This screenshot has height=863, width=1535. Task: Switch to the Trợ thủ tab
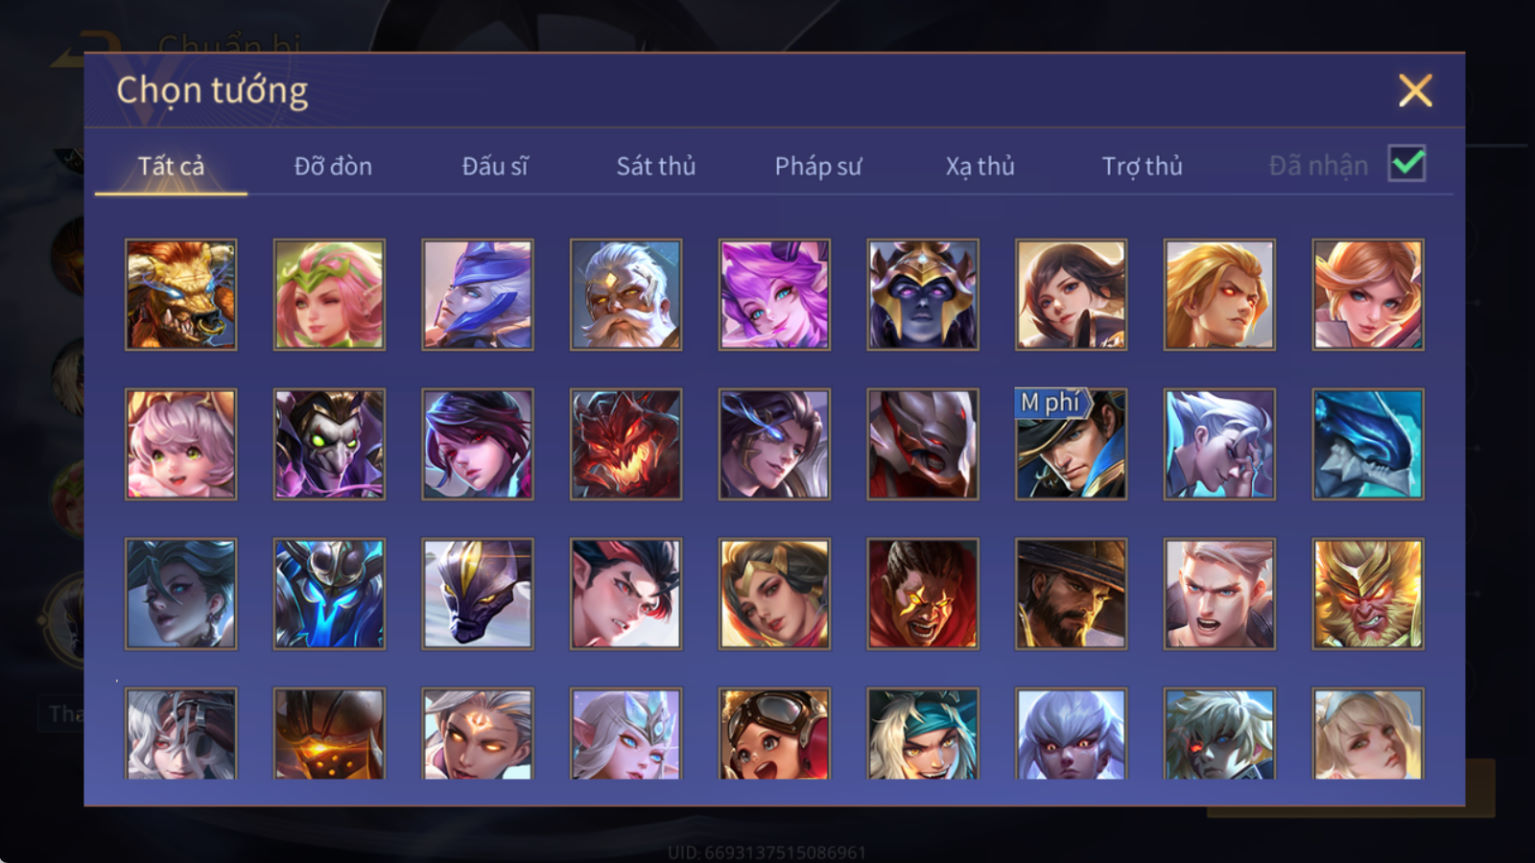coord(1142,166)
